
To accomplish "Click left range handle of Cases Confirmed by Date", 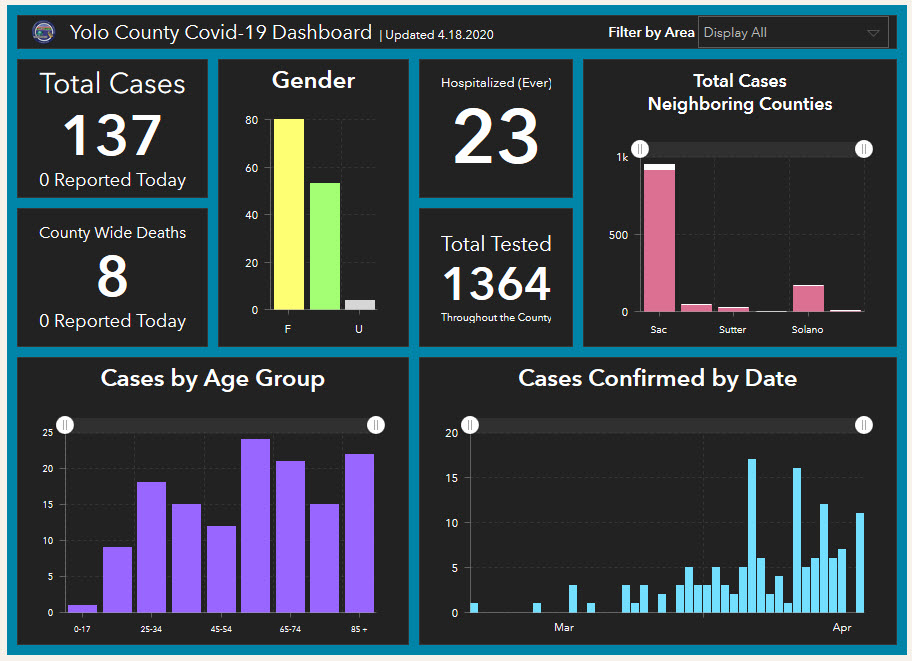I will (x=470, y=425).
